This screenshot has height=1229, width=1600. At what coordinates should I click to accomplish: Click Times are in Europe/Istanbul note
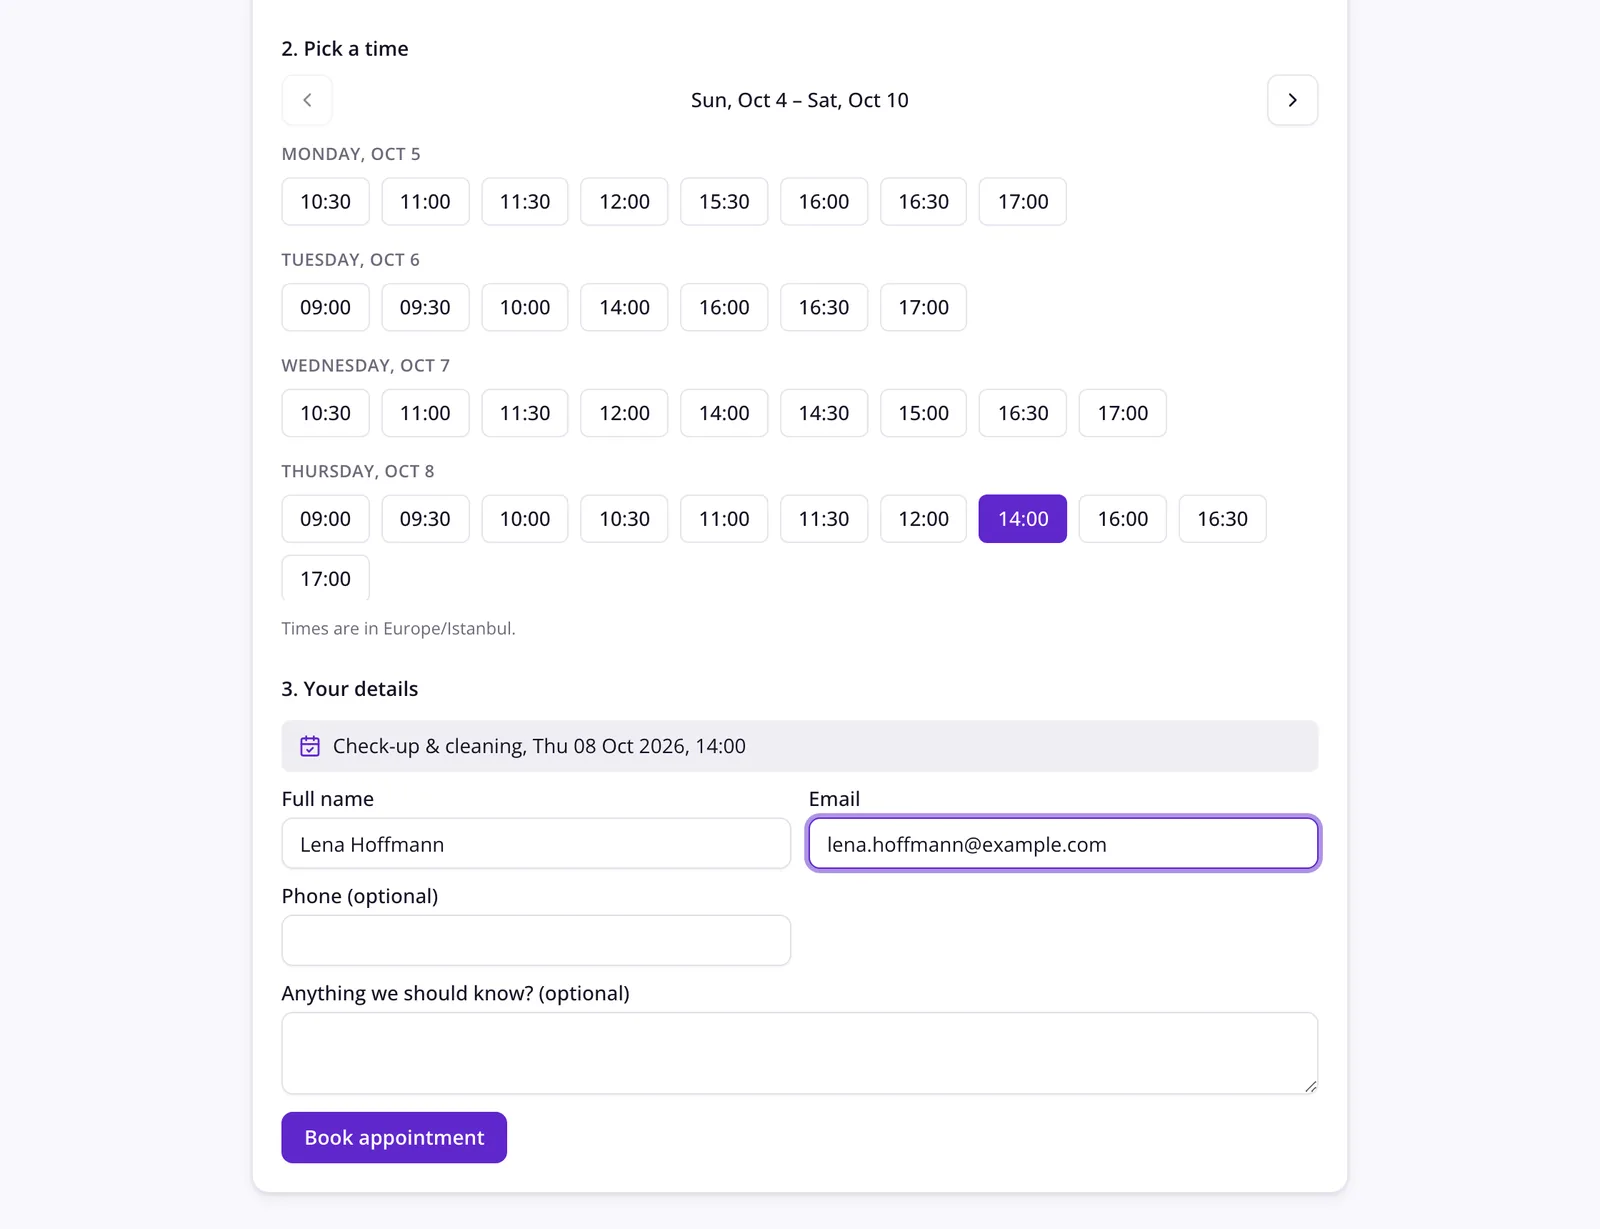398,629
